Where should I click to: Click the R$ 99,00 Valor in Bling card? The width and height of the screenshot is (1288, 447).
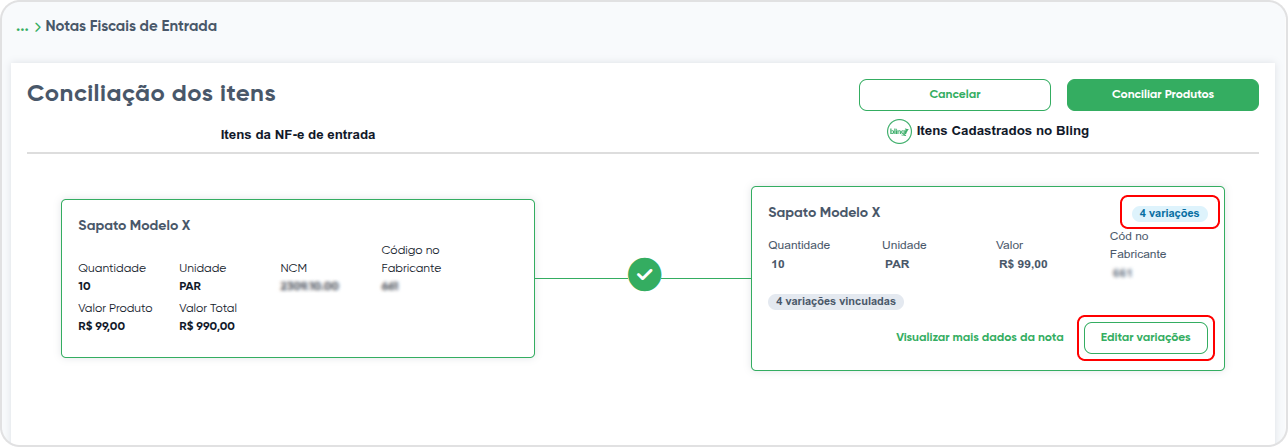click(x=1023, y=264)
